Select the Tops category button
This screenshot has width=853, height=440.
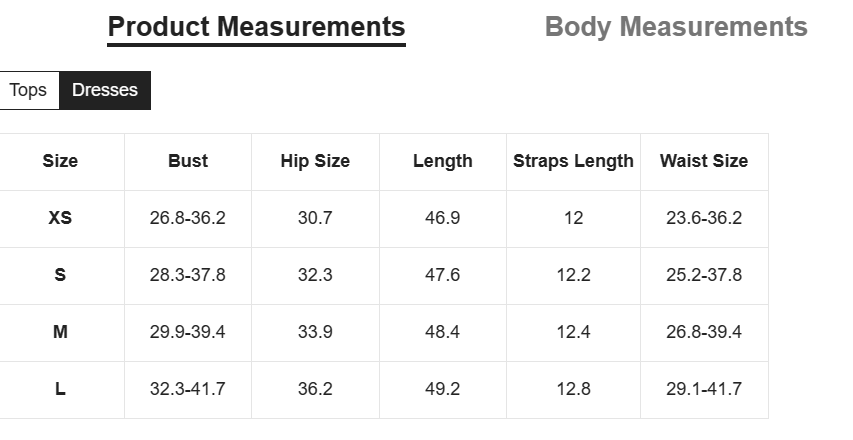click(28, 90)
